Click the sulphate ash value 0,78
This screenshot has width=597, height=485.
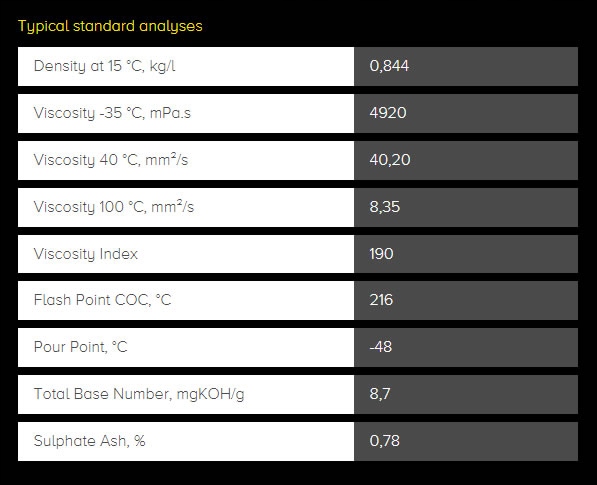point(385,441)
